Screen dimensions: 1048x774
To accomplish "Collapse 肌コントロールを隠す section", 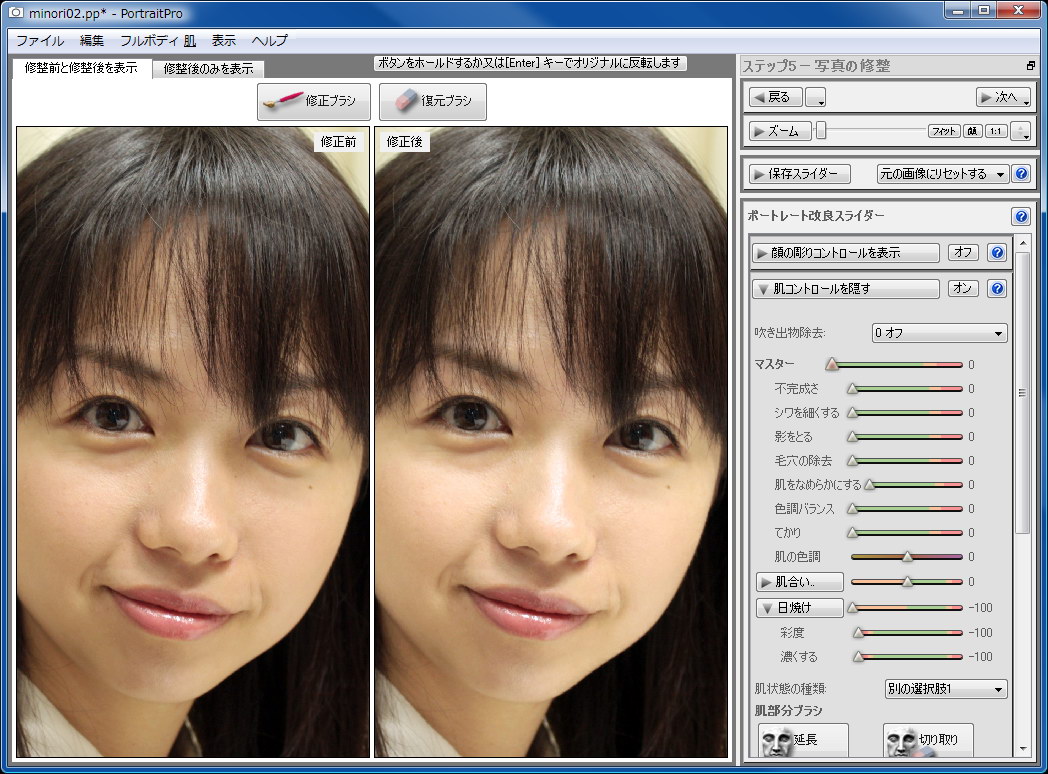I will pyautogui.click(x=845, y=289).
